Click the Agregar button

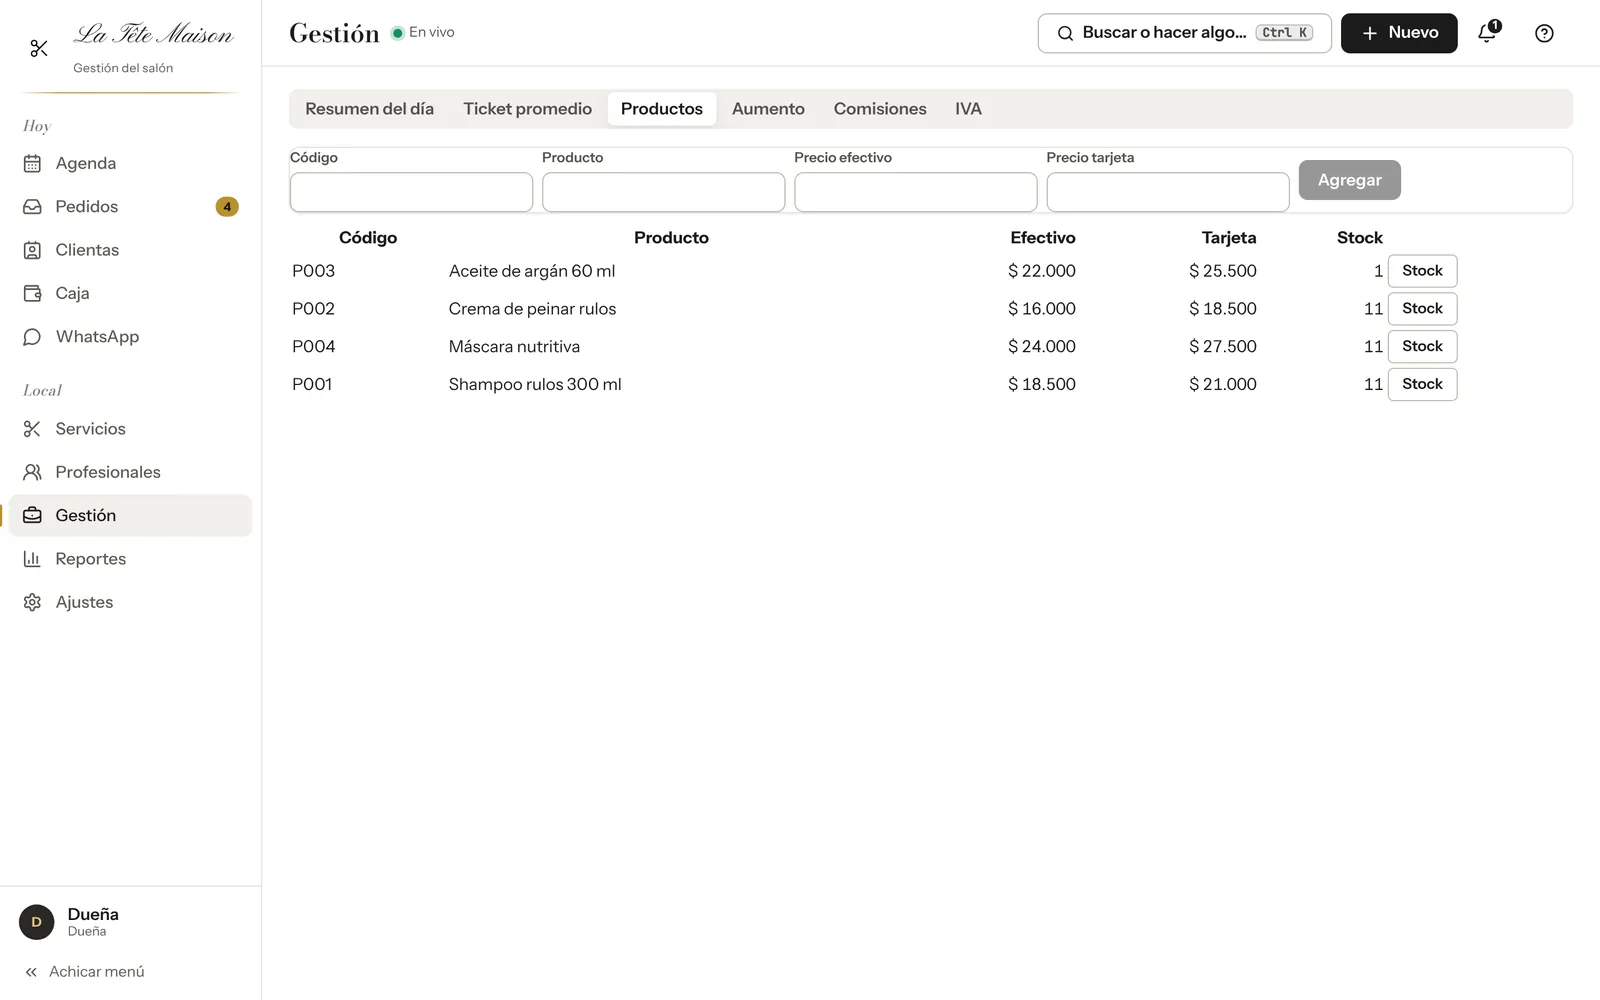pos(1349,180)
